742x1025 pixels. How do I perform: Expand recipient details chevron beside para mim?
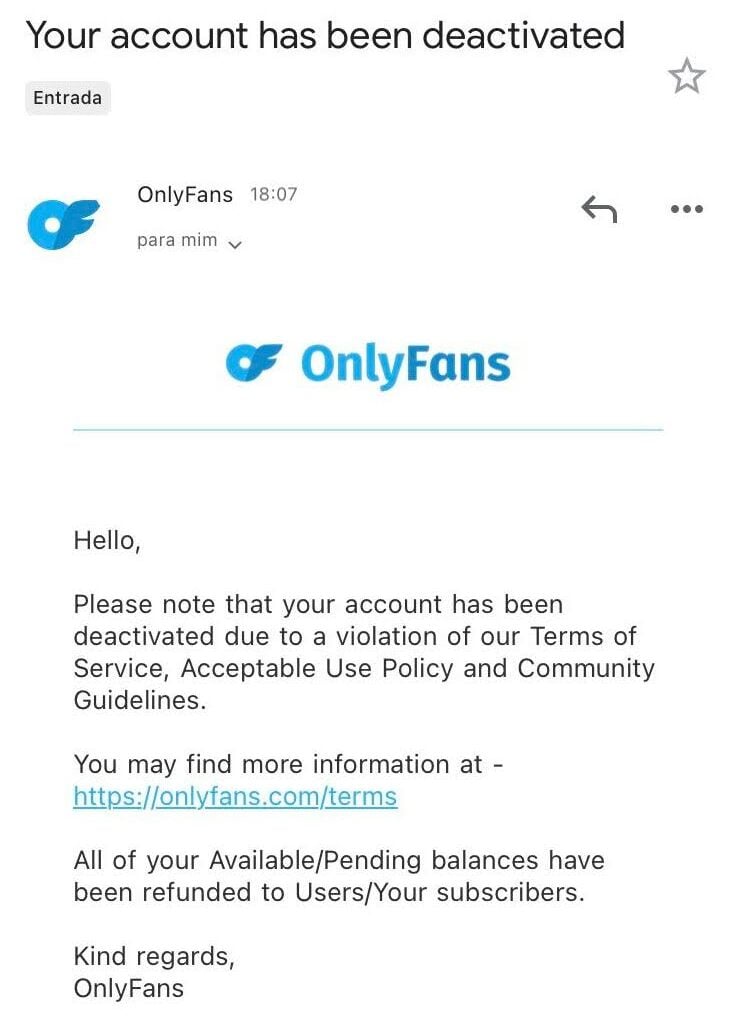236,243
